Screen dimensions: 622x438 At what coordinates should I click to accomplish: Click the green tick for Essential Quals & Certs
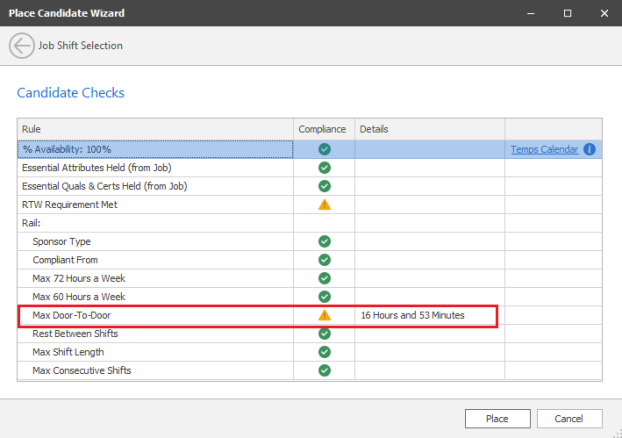(324, 186)
